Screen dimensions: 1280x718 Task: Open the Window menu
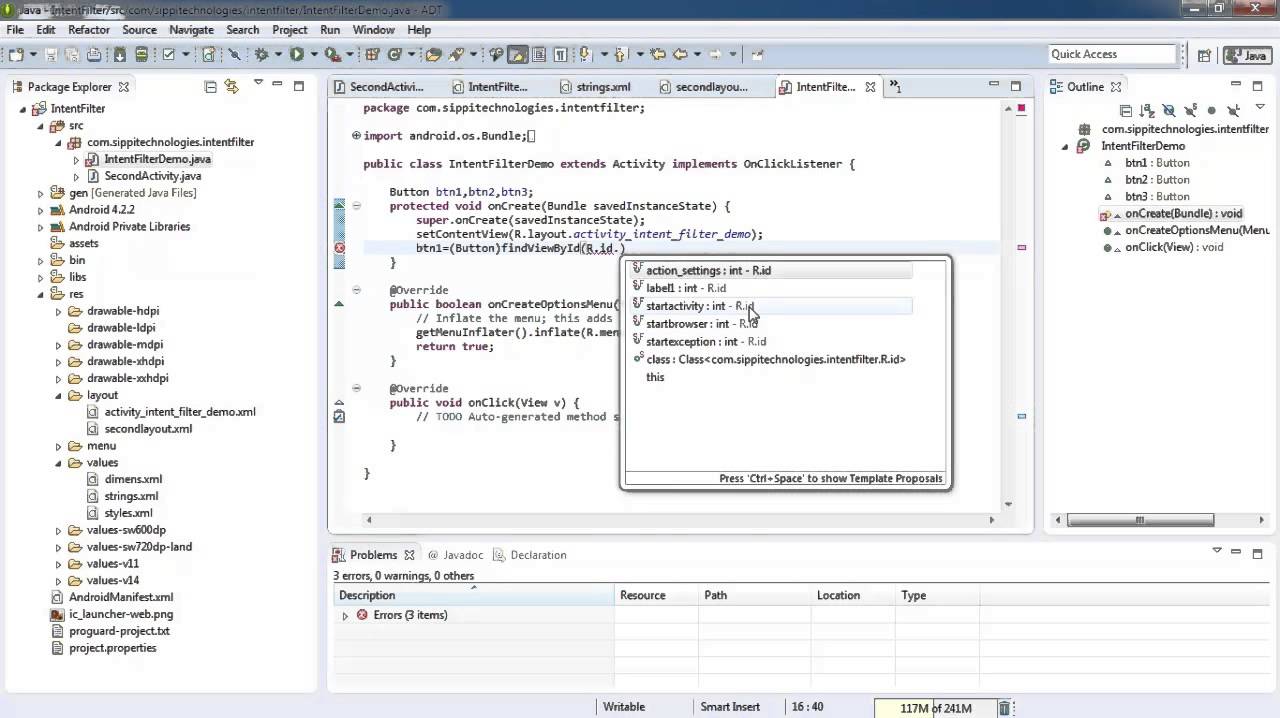coord(373,30)
